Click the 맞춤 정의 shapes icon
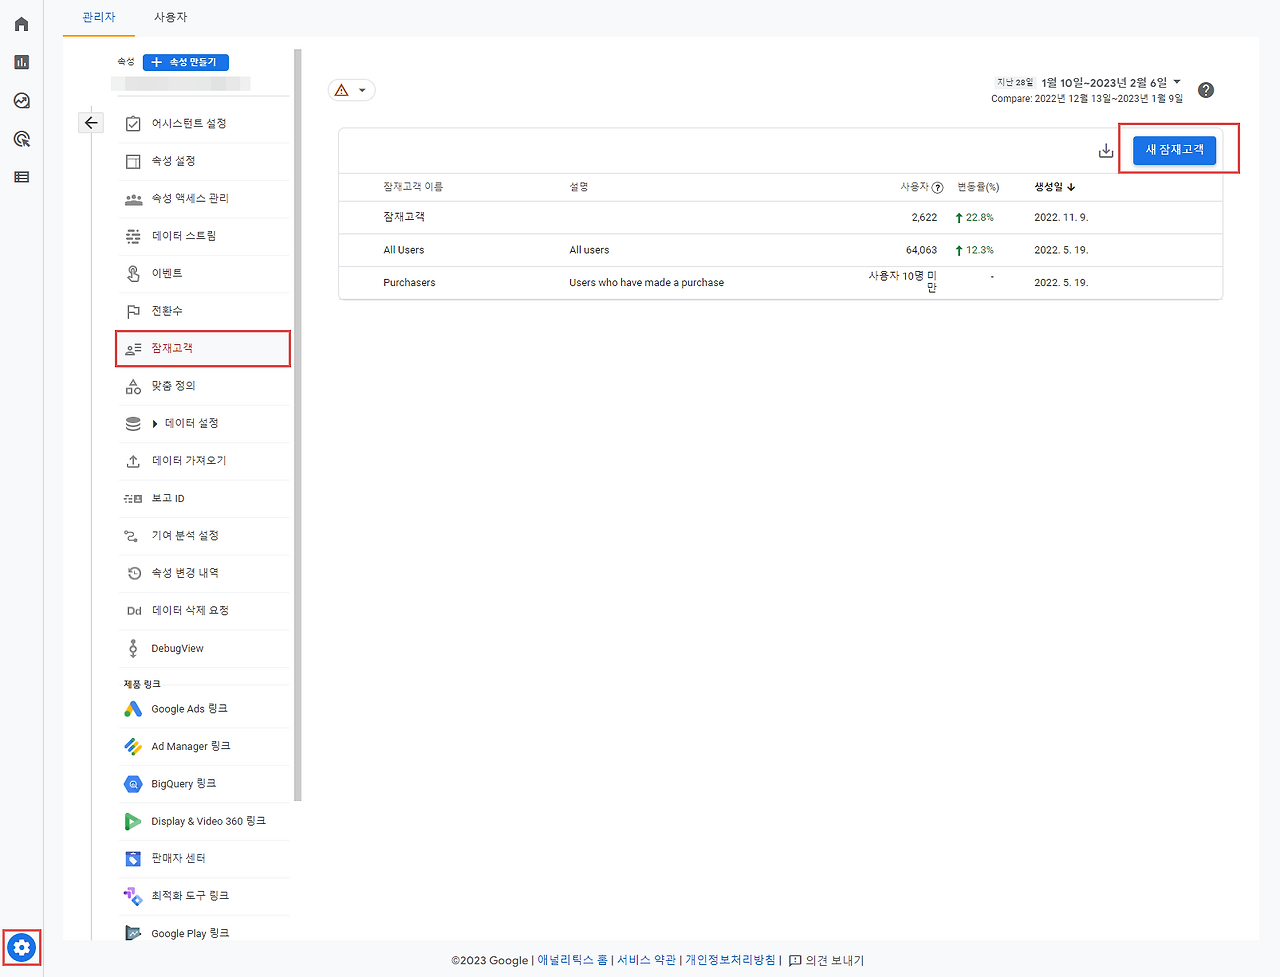This screenshot has width=1280, height=977. click(x=133, y=386)
